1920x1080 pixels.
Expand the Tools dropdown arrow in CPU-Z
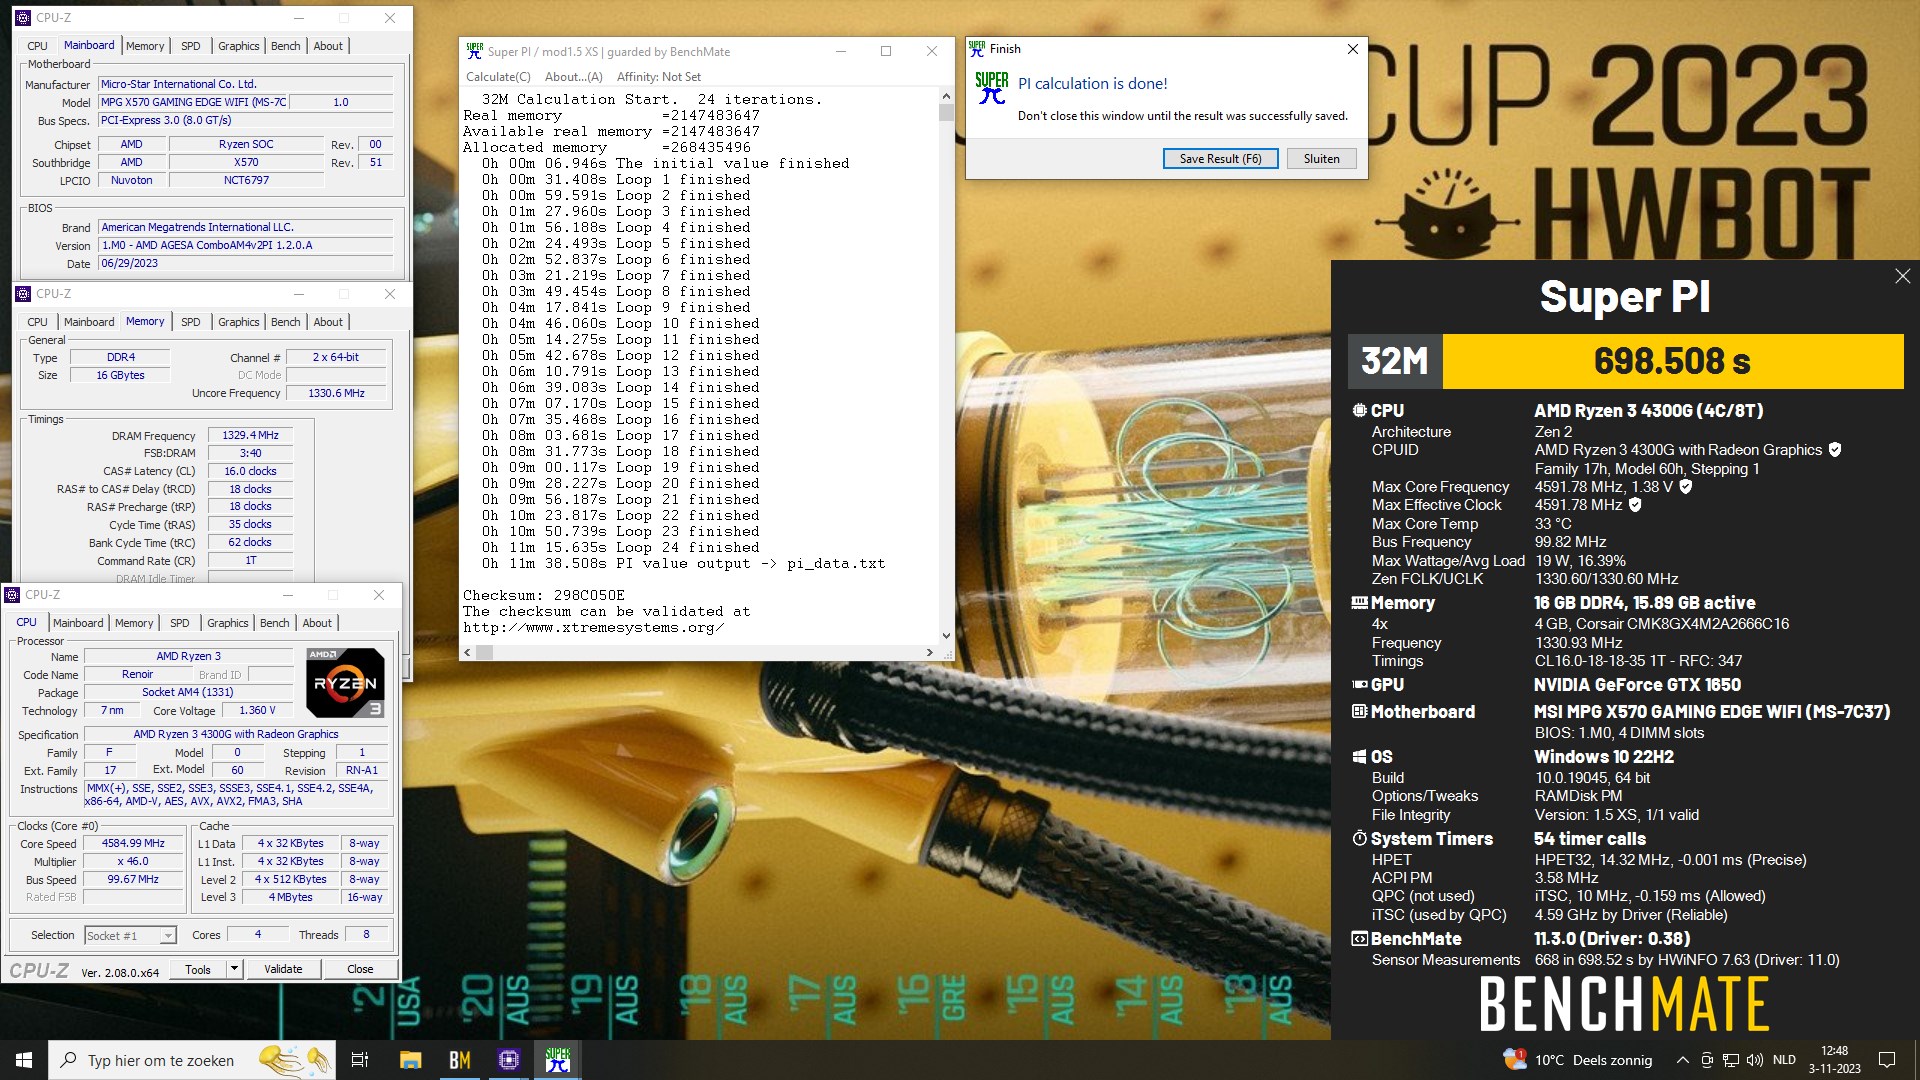(234, 969)
